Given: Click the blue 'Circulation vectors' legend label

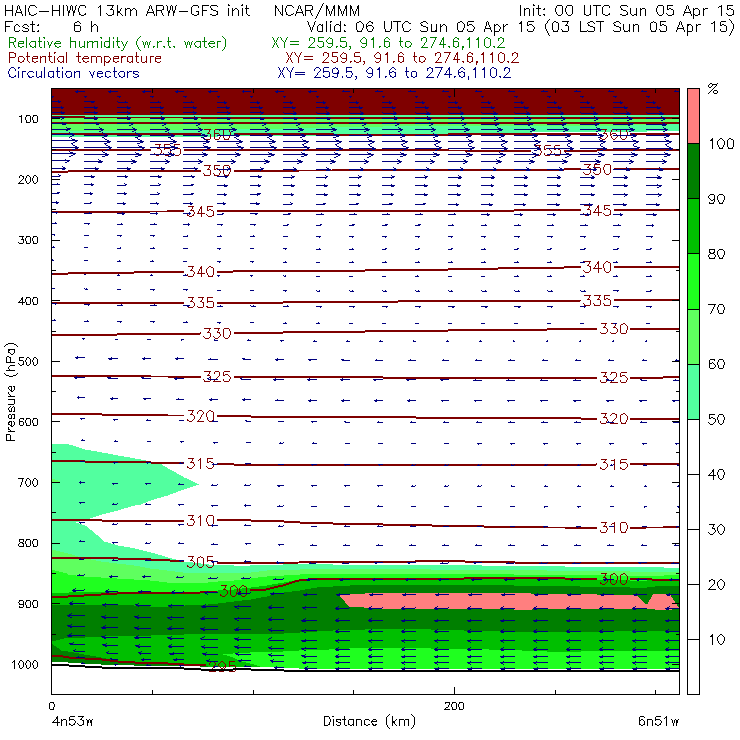Looking at the screenshot, I should click(x=73, y=73).
